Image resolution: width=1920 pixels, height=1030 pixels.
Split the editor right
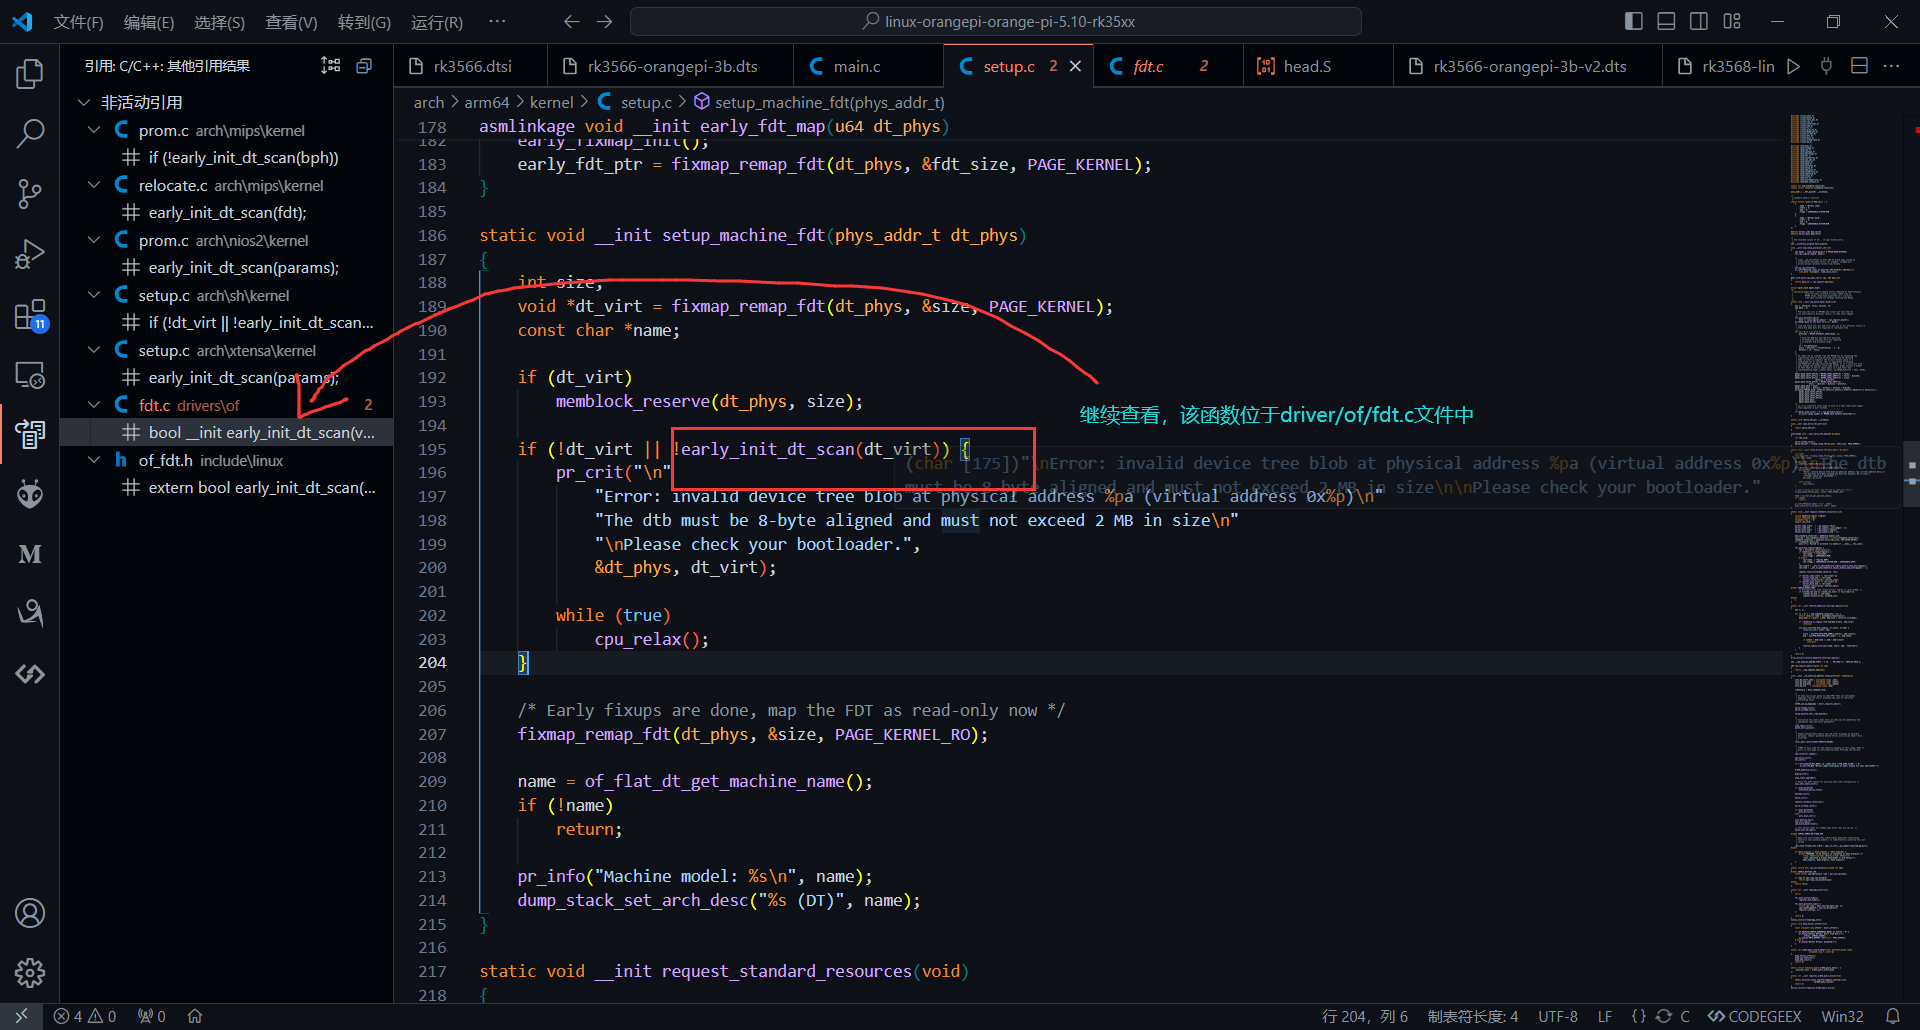1859,66
